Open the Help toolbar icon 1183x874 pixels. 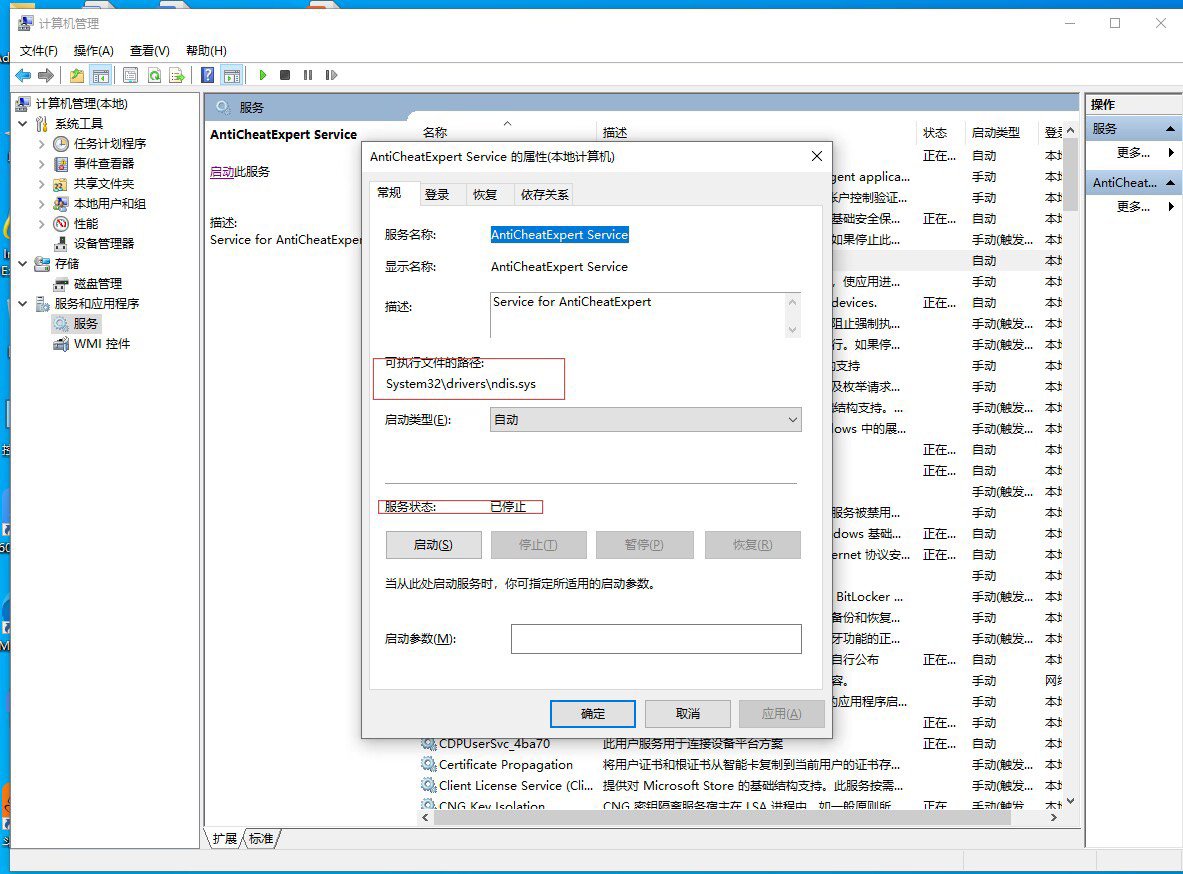(207, 75)
